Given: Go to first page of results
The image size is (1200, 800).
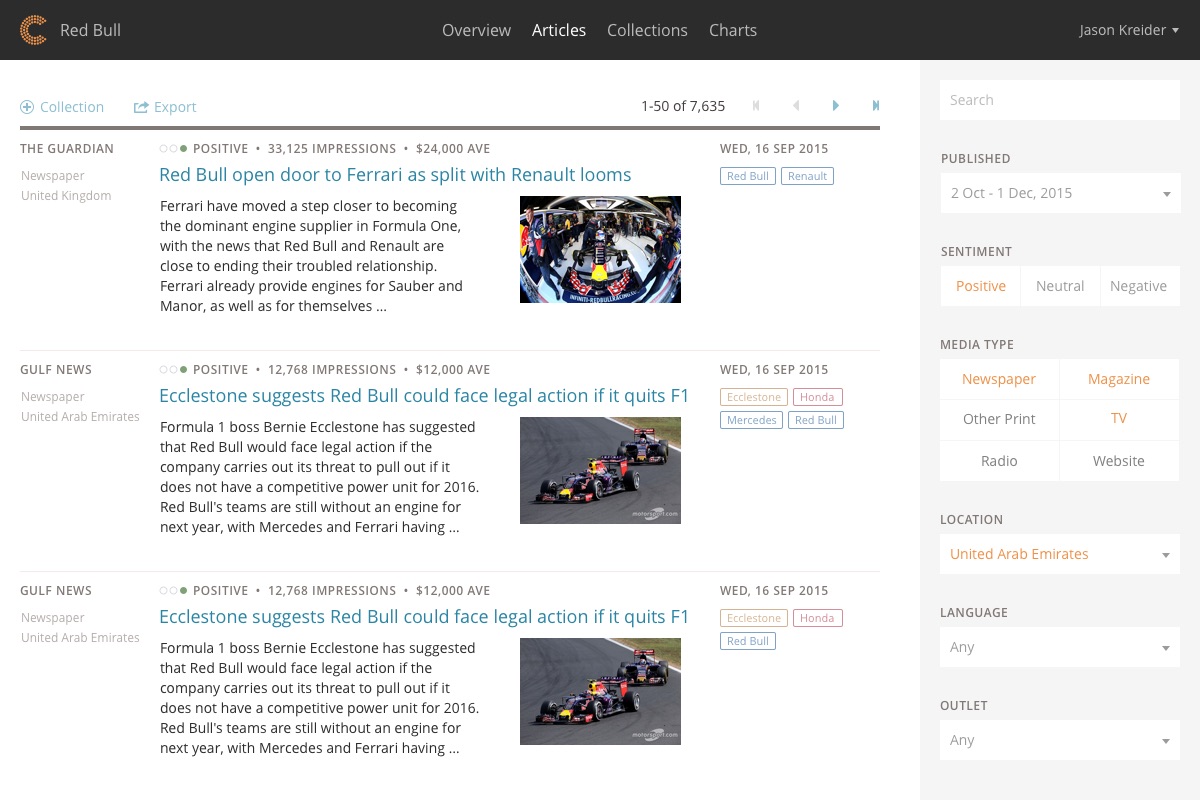Looking at the screenshot, I should point(756,106).
